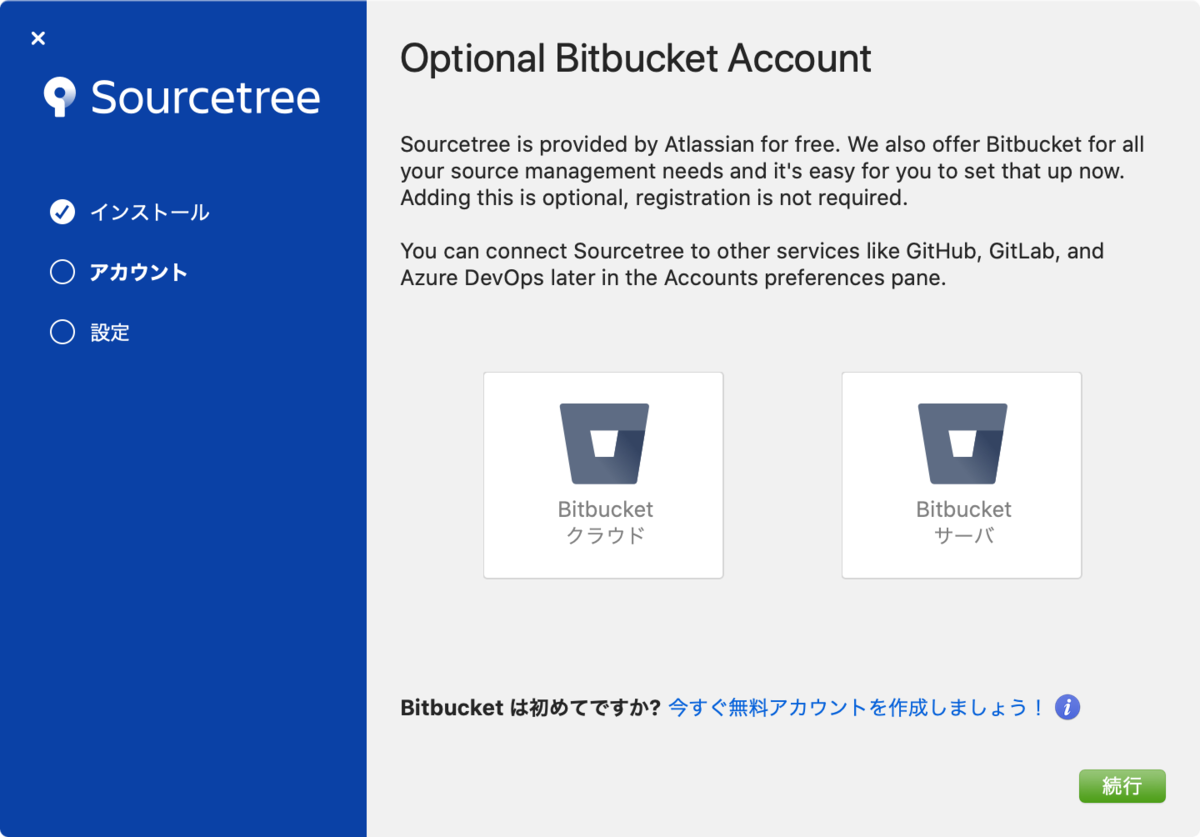Click the empty circle beside アカウント
The image size is (1200, 837).
point(62,272)
